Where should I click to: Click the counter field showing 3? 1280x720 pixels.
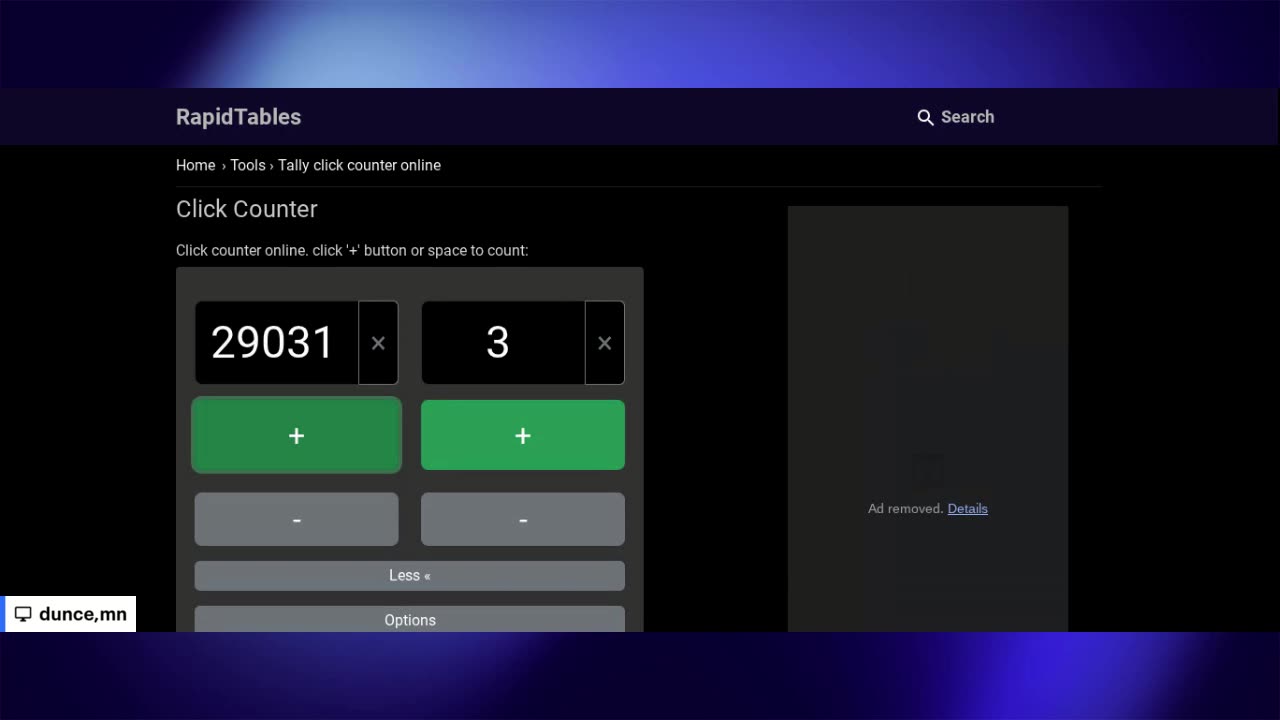pos(503,343)
